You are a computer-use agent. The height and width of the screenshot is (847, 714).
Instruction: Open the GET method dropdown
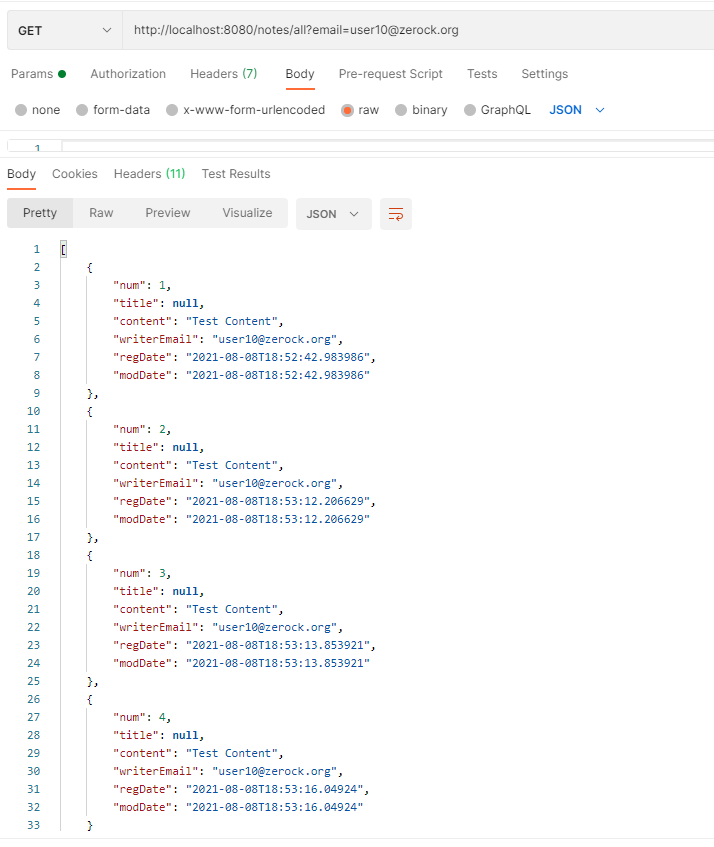click(65, 30)
